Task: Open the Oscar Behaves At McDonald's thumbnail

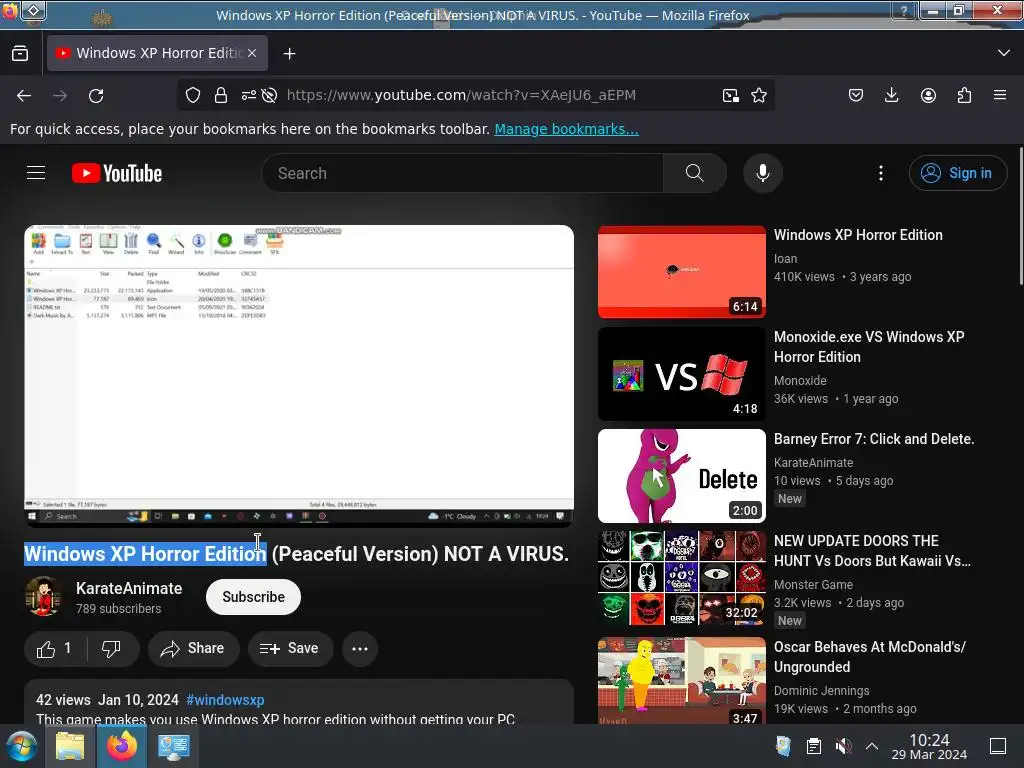Action: click(x=682, y=680)
